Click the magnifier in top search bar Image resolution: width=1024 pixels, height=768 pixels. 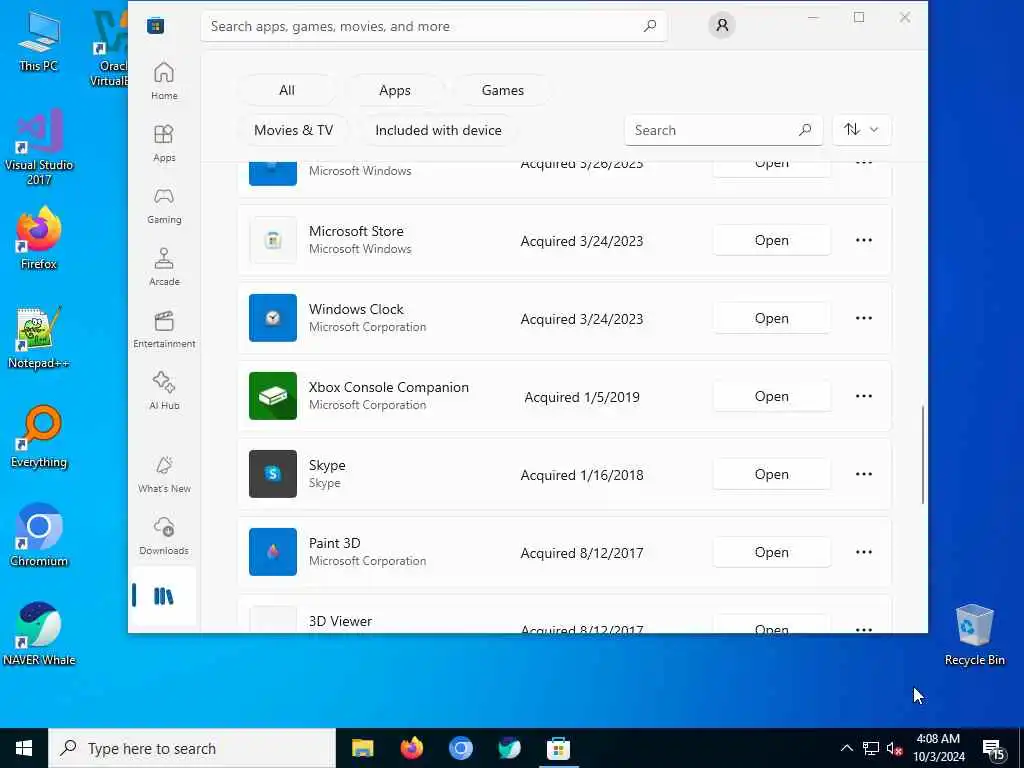pos(650,26)
